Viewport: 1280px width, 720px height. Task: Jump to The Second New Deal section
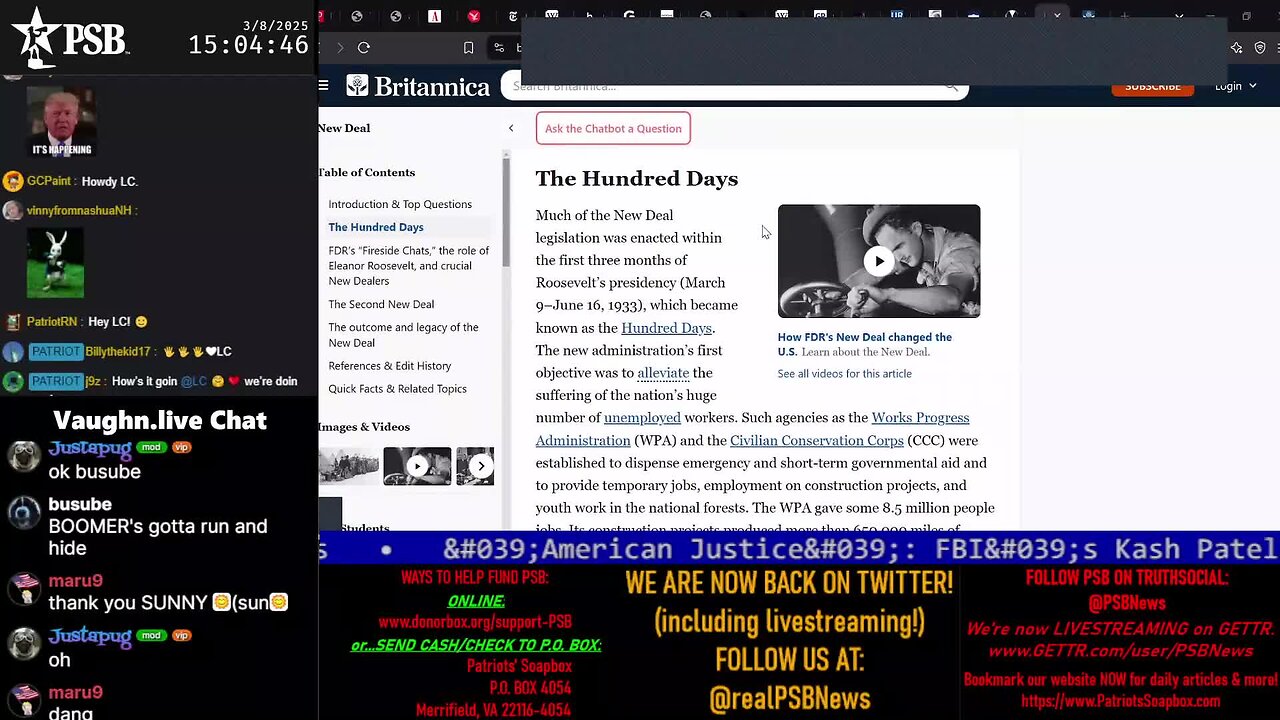tap(381, 304)
